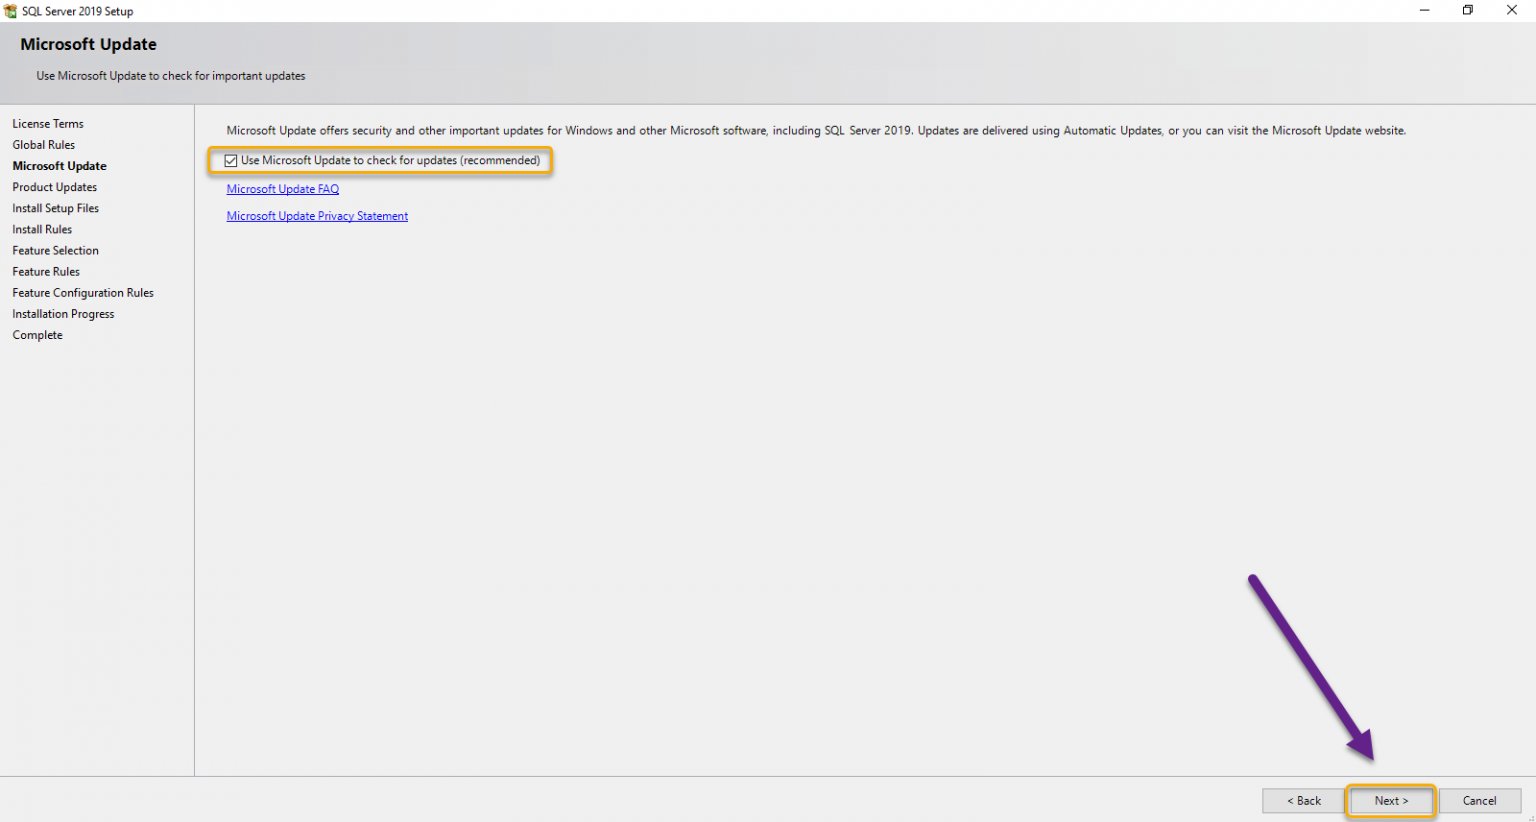Go back to the previous setup step

(1303, 800)
